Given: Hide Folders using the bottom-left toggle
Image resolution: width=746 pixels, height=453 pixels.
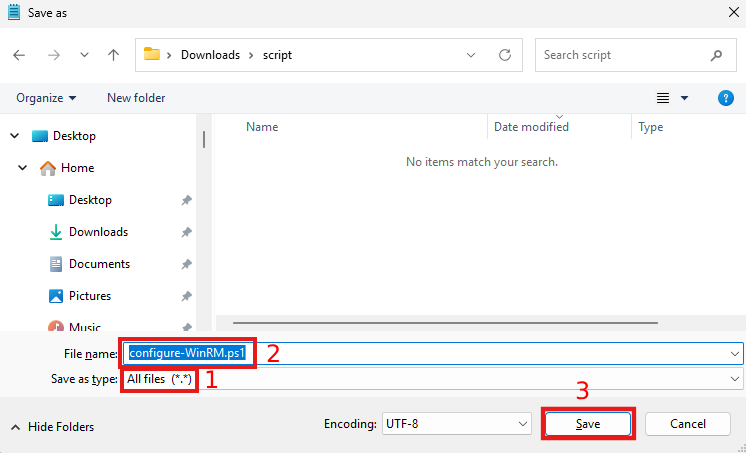Looking at the screenshot, I should click(52, 427).
